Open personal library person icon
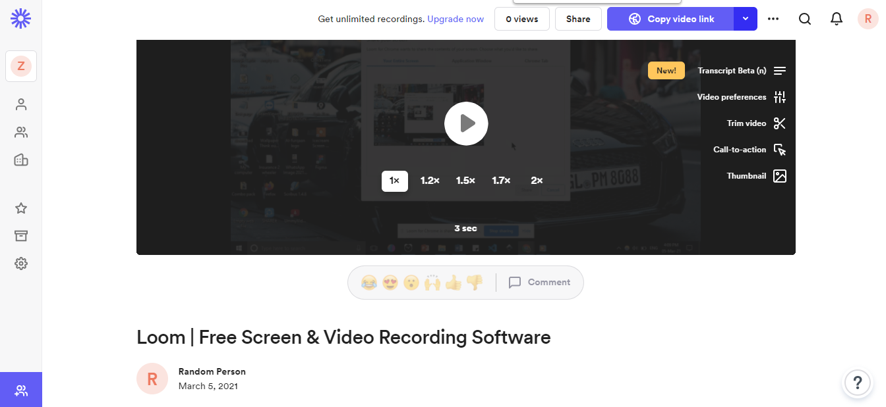The height and width of the screenshot is (407, 886). [21, 105]
